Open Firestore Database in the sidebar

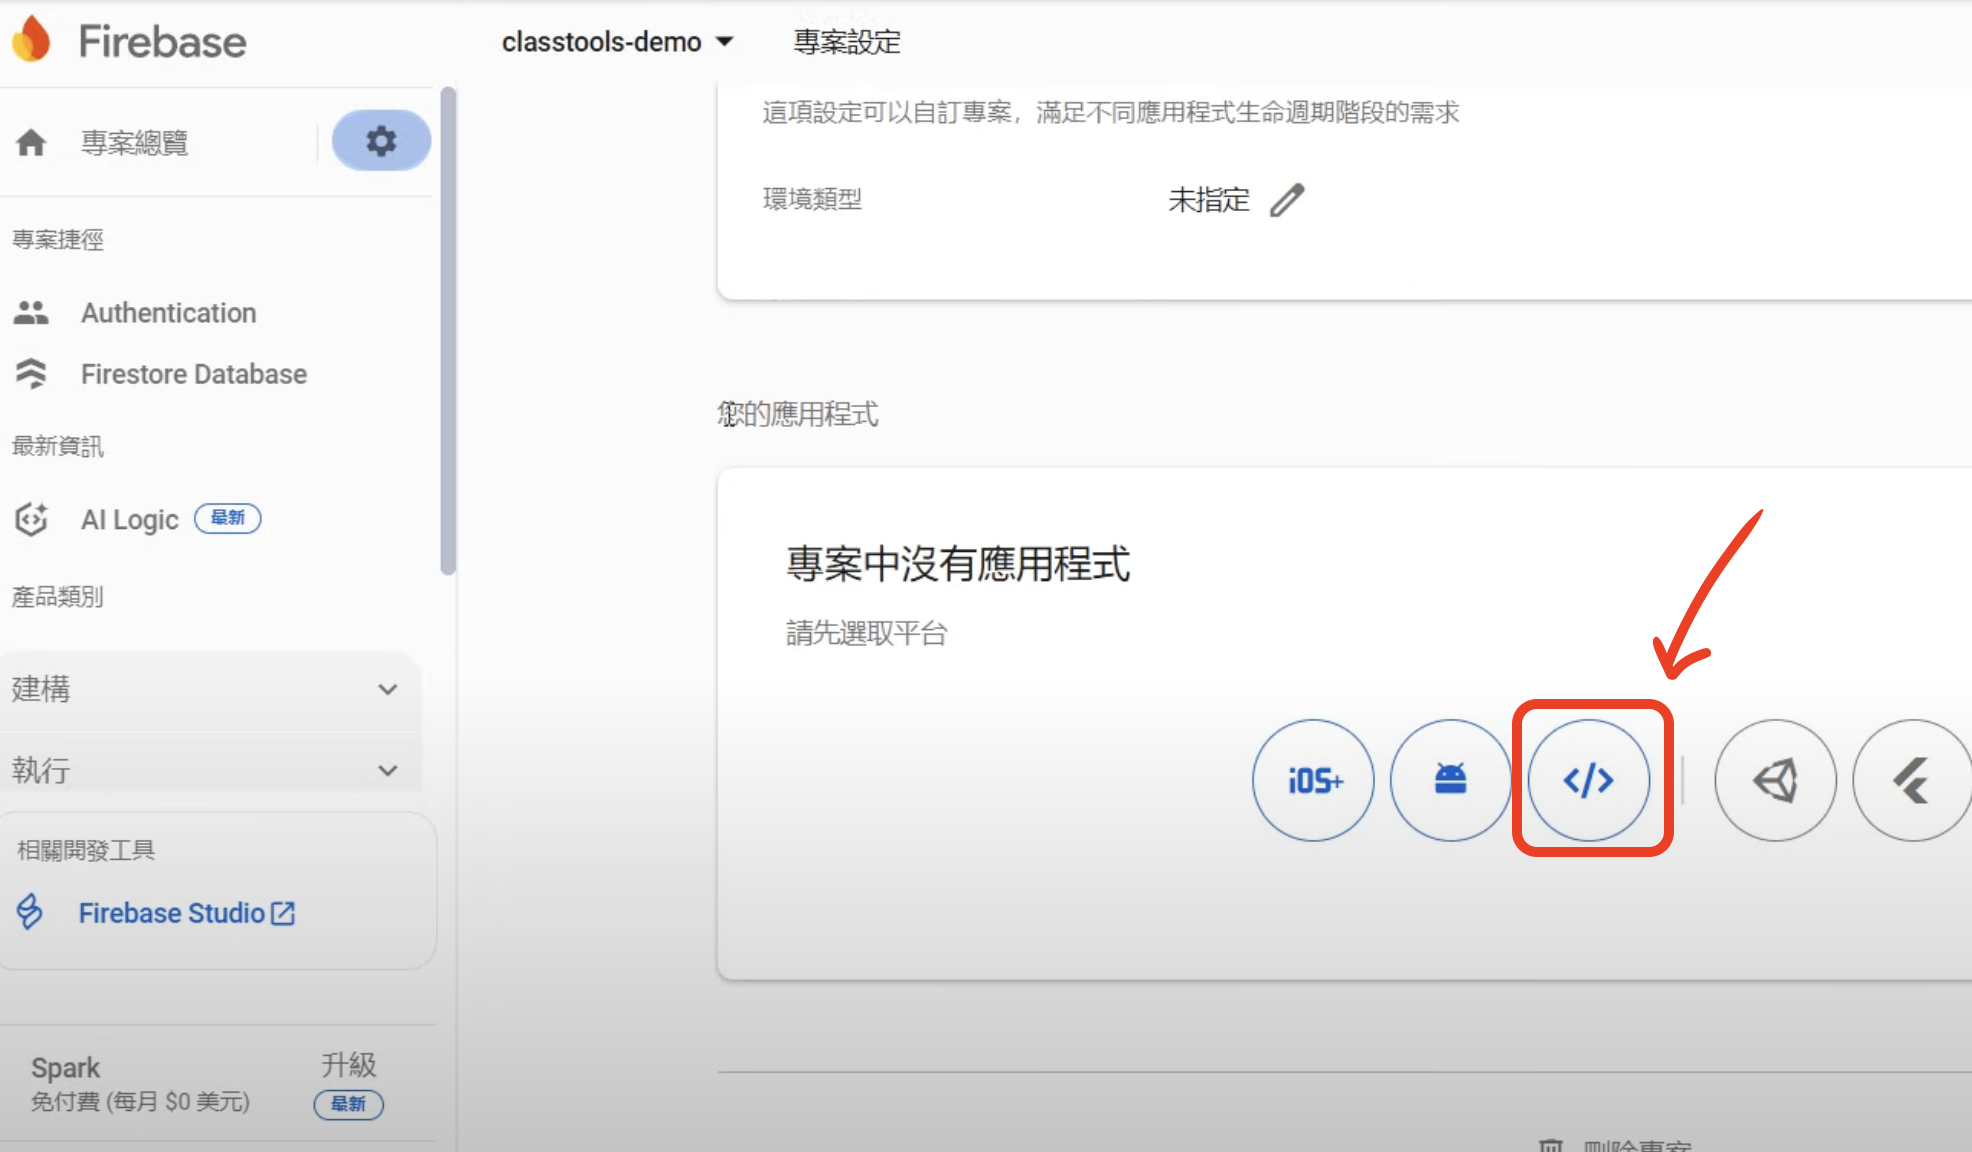[x=193, y=374]
